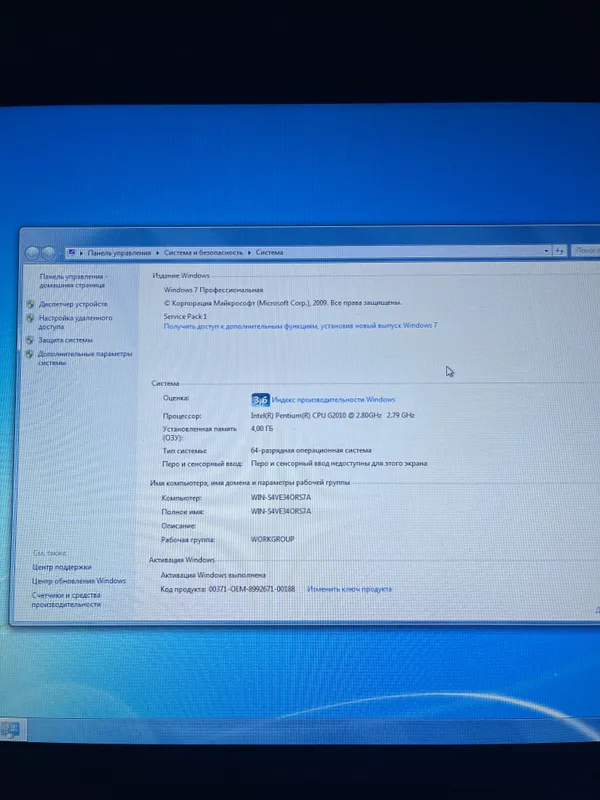The height and width of the screenshot is (800, 600).
Task: Select 'Система' breadcrumb segment
Action: coord(269,252)
